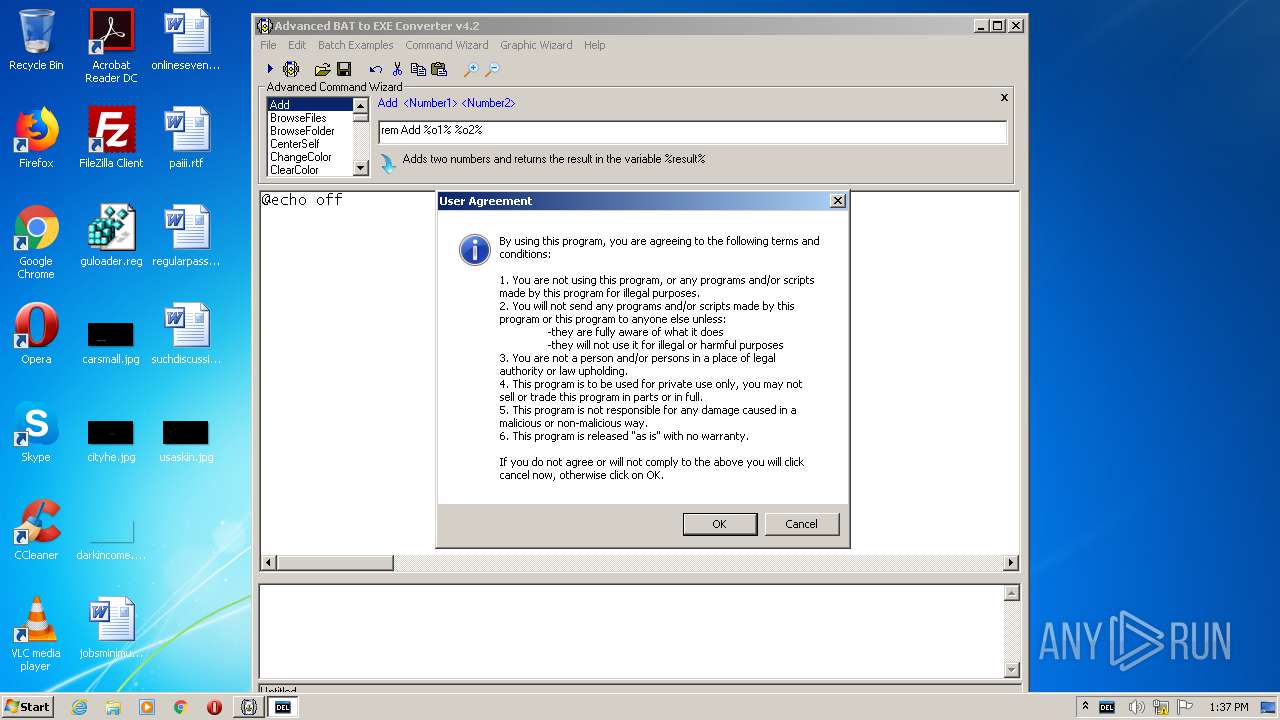Click the blue insert-command arrow icon

point(388,162)
